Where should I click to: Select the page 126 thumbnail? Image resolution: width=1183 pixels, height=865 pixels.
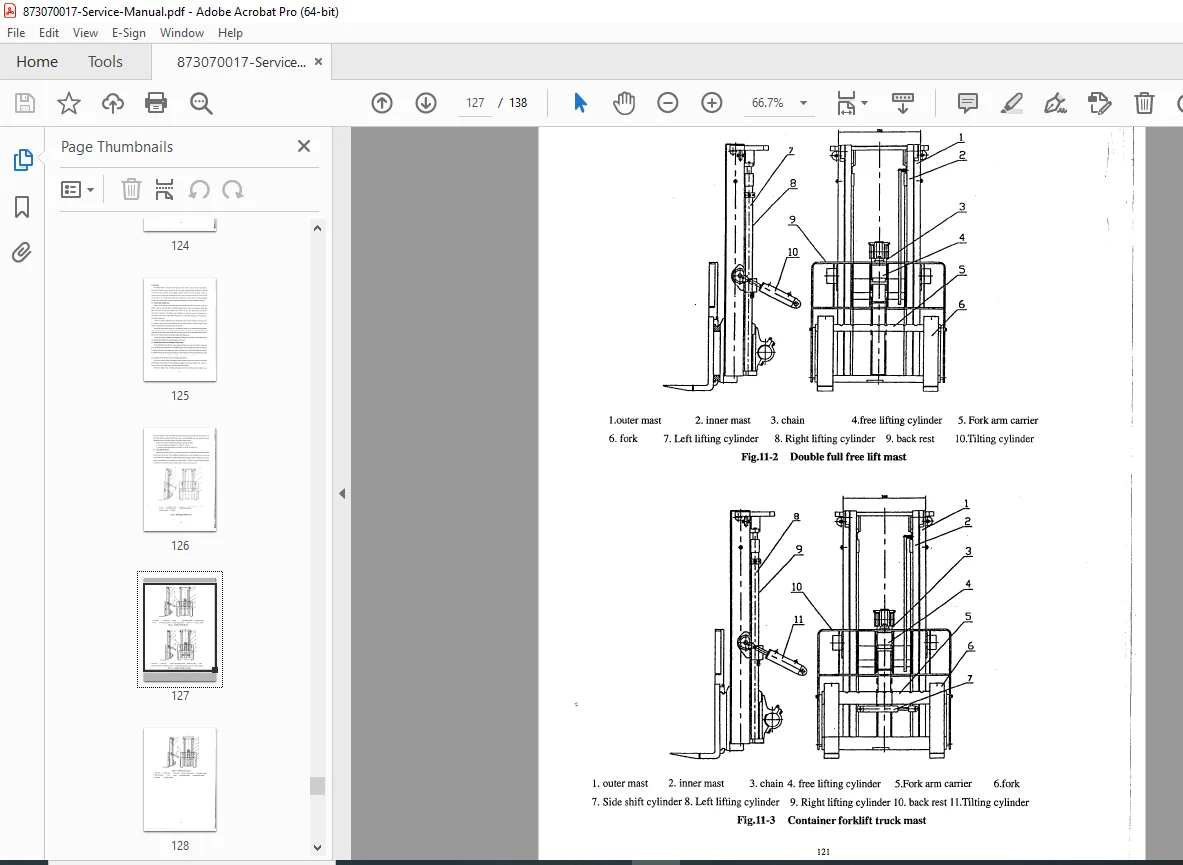click(180, 480)
